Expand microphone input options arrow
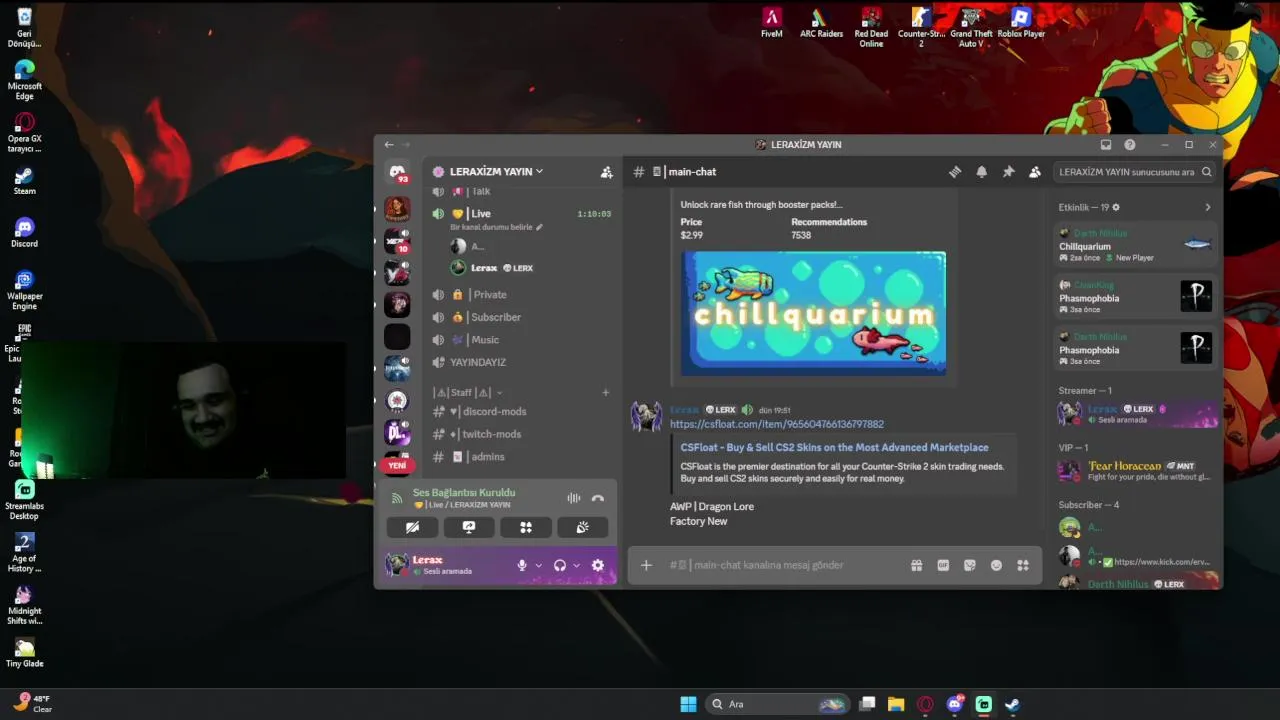Image resolution: width=1280 pixels, height=720 pixels. (x=538, y=565)
